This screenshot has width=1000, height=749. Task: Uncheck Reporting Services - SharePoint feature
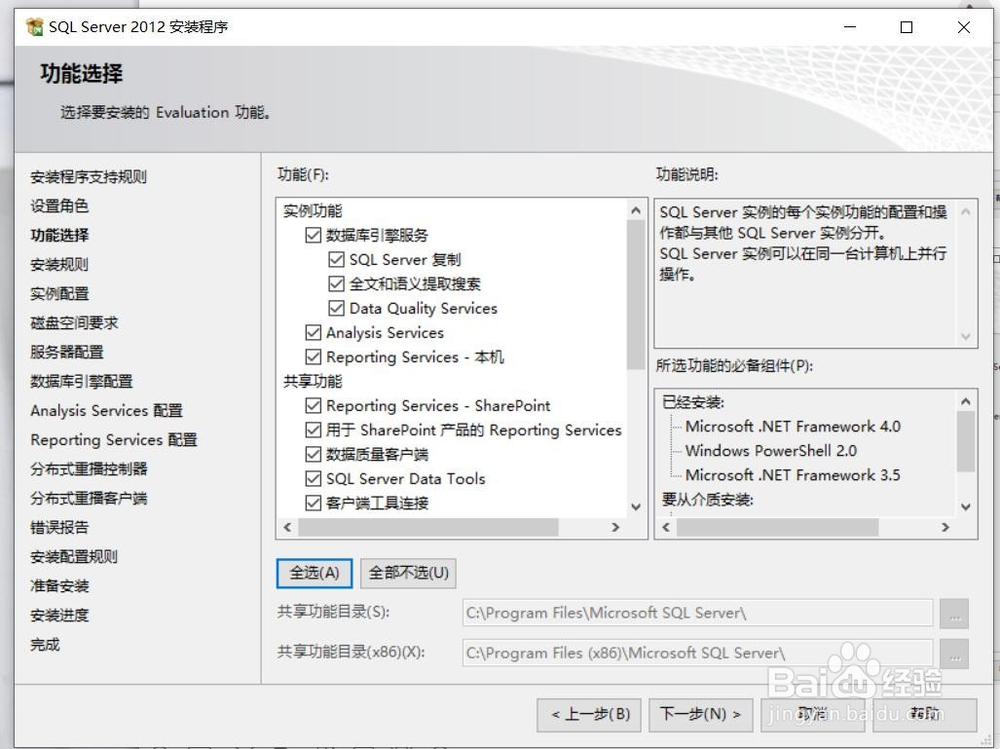pyautogui.click(x=313, y=406)
